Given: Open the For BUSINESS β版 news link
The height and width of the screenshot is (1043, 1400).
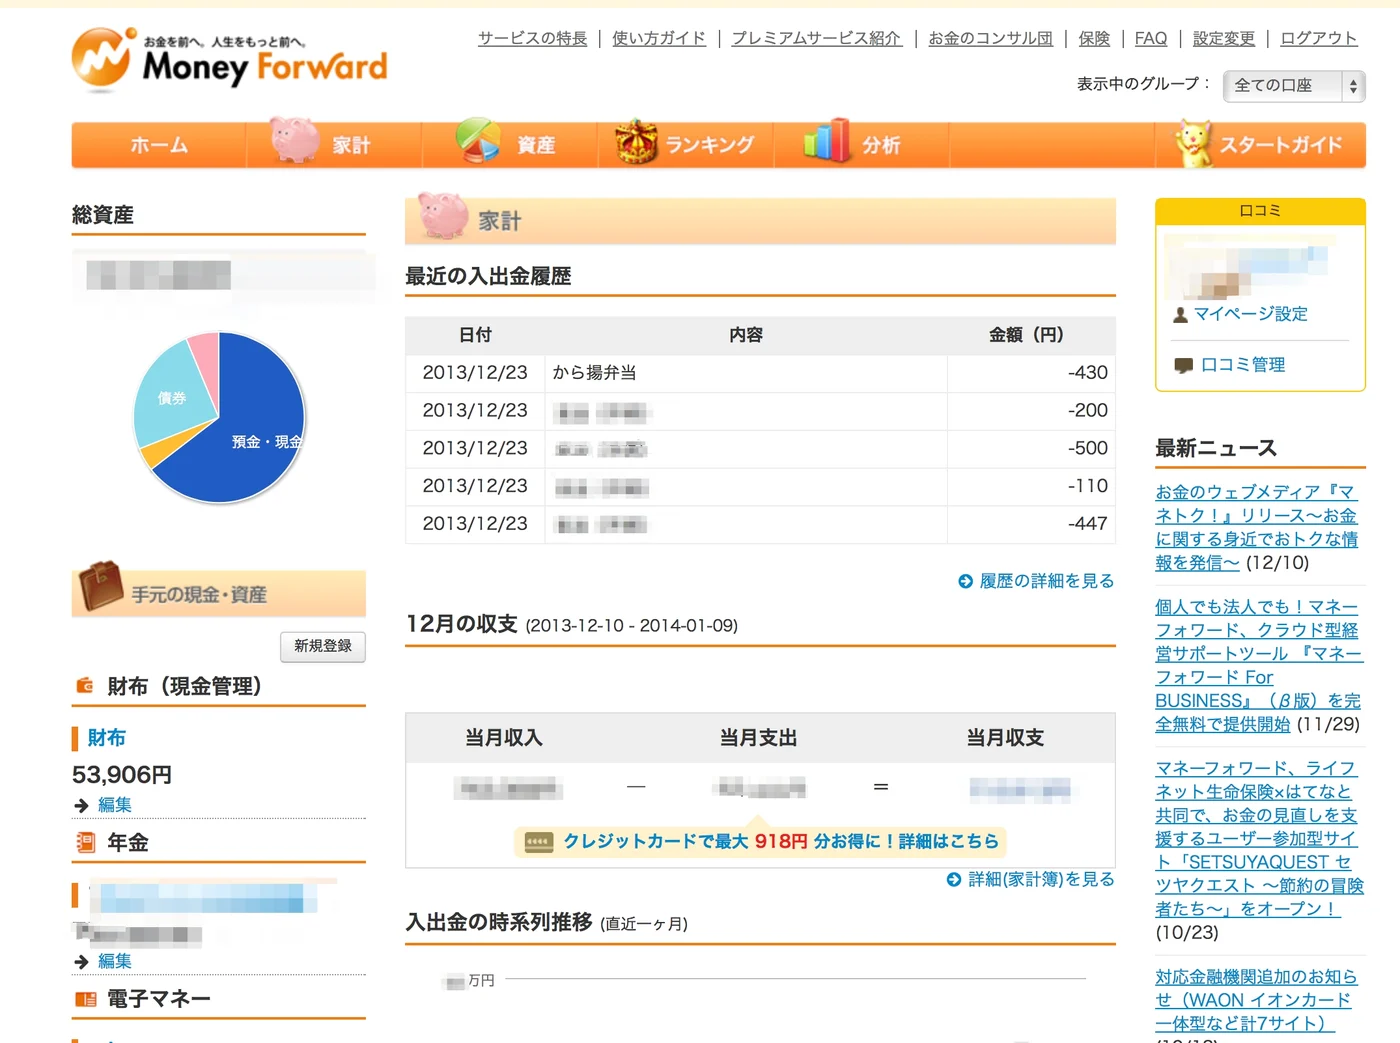Looking at the screenshot, I should (x=1258, y=665).
